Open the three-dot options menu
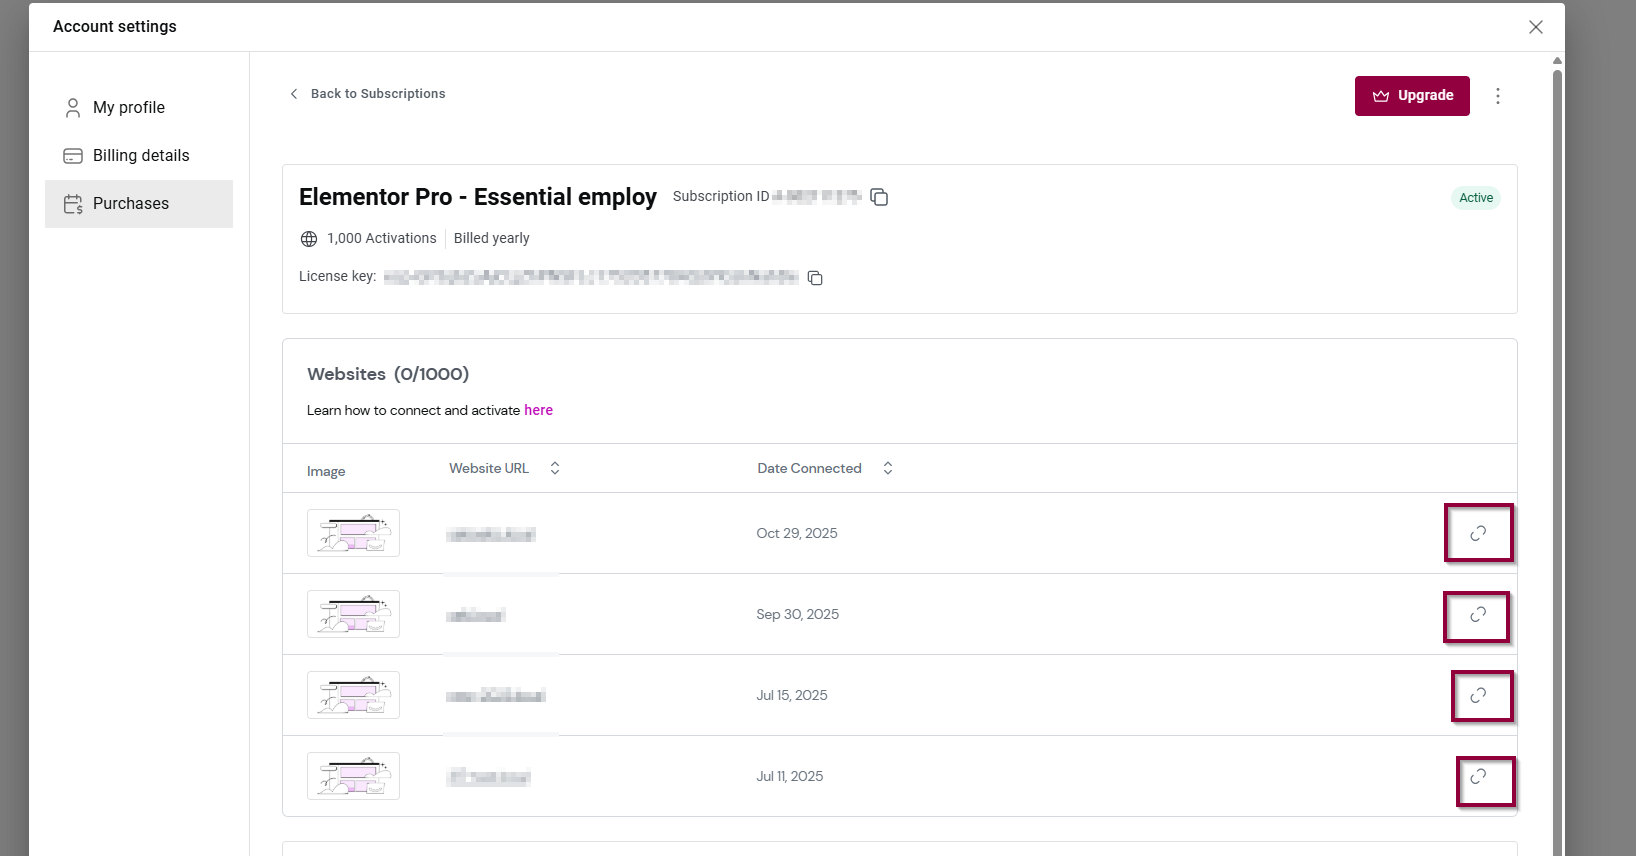Image resolution: width=1636 pixels, height=856 pixels. pos(1498,95)
